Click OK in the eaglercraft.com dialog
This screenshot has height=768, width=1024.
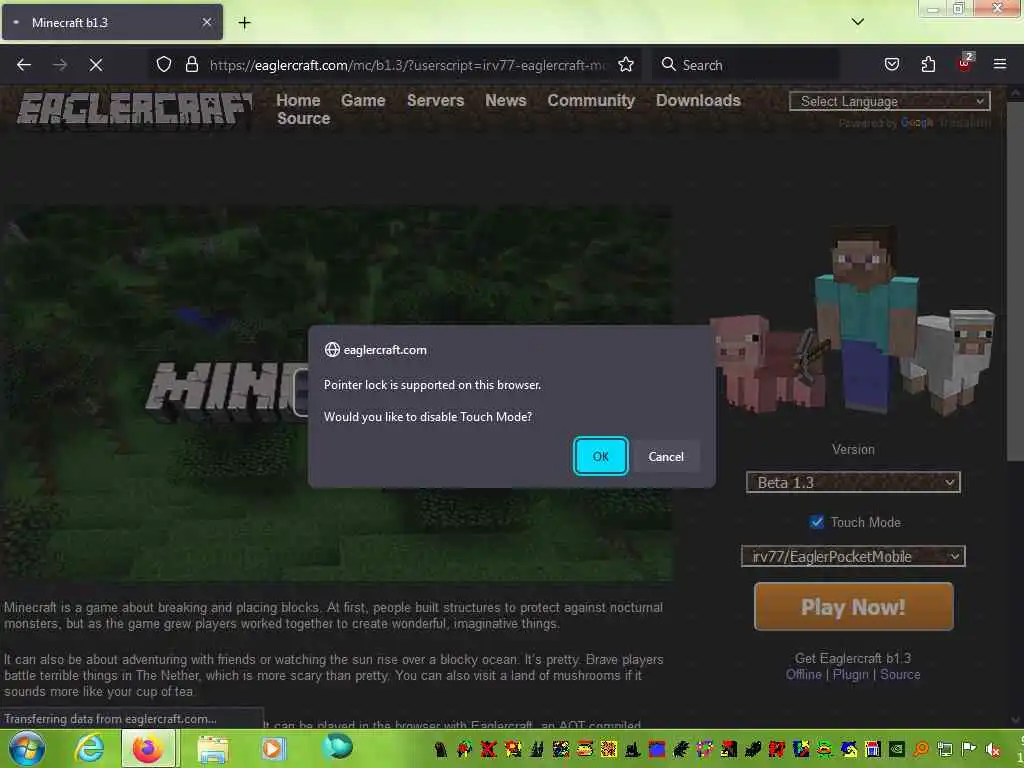click(x=600, y=456)
